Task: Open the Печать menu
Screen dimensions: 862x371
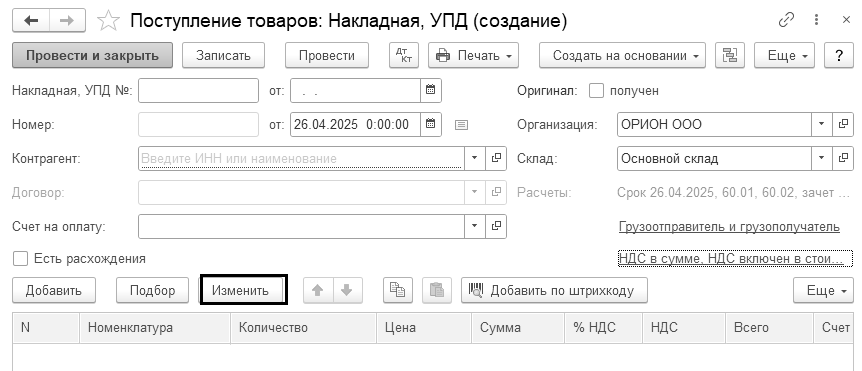Action: pos(473,56)
